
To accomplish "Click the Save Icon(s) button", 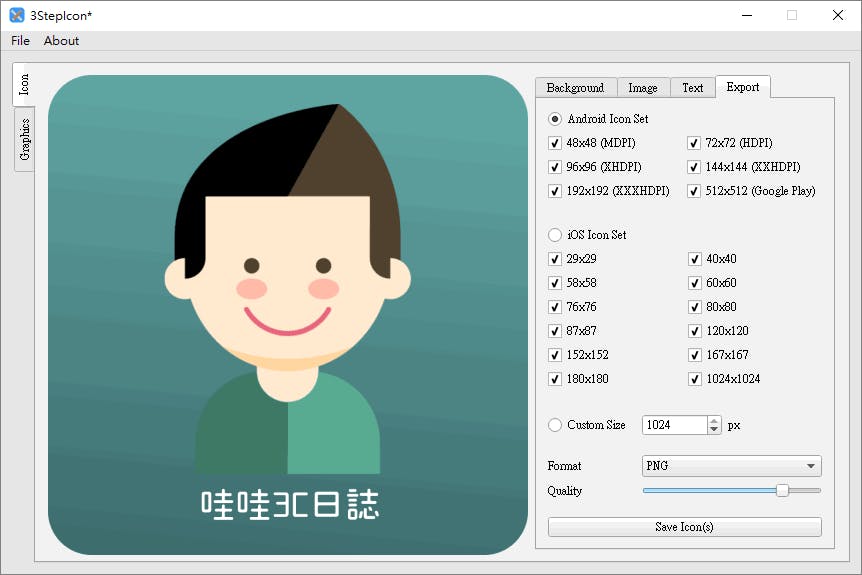I will pos(684,527).
